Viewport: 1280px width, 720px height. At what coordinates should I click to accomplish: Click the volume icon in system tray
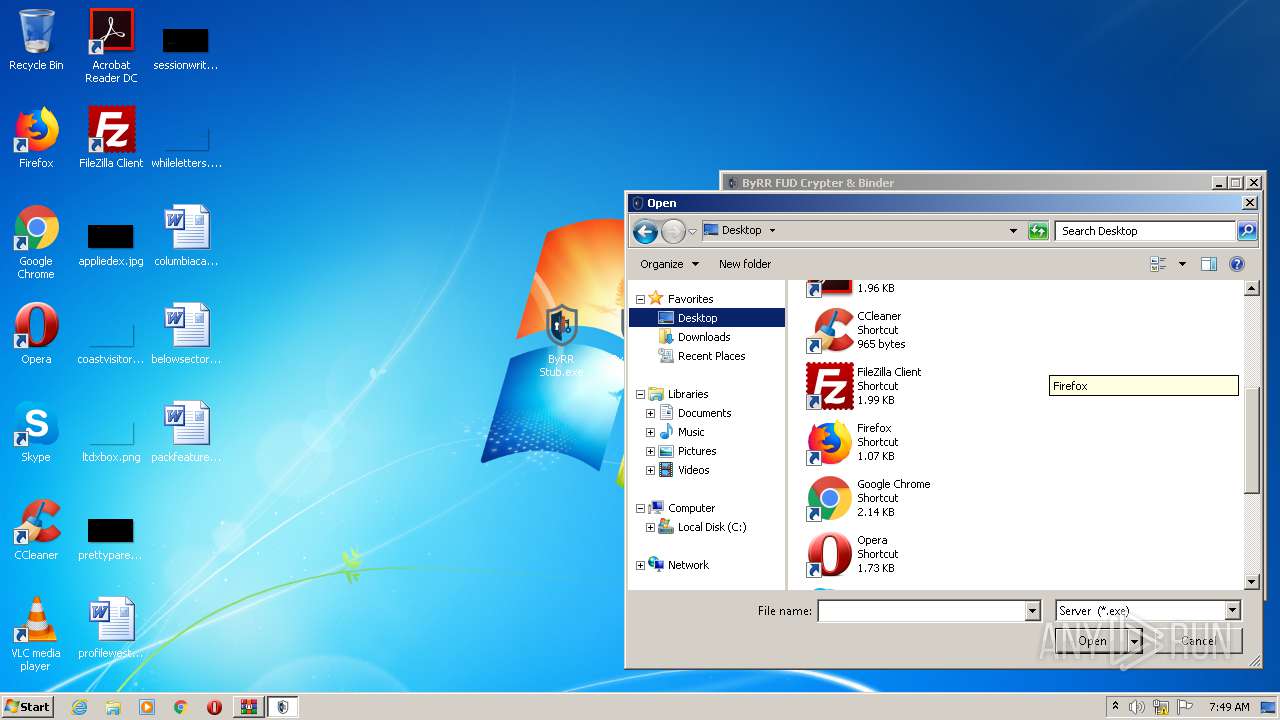click(x=1137, y=707)
